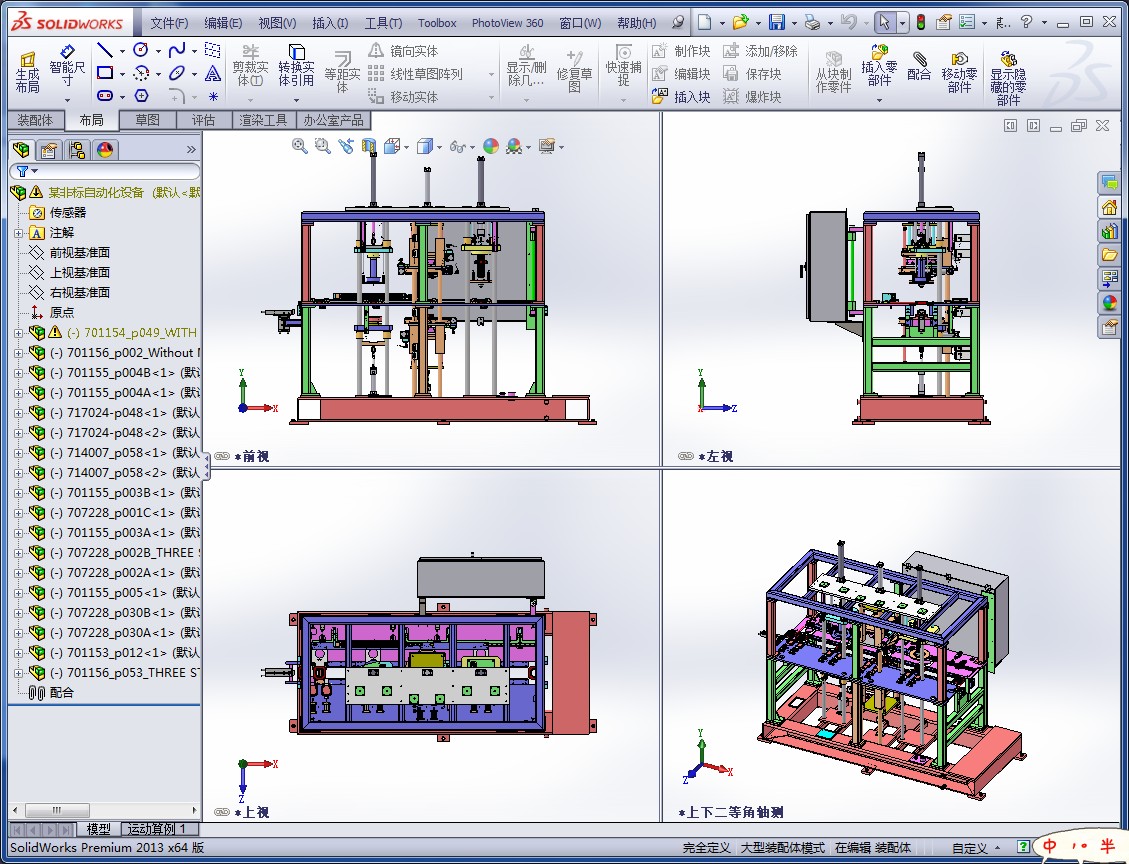Click the Save icon in top toolbar
This screenshot has height=864, width=1129.
(x=776, y=22)
